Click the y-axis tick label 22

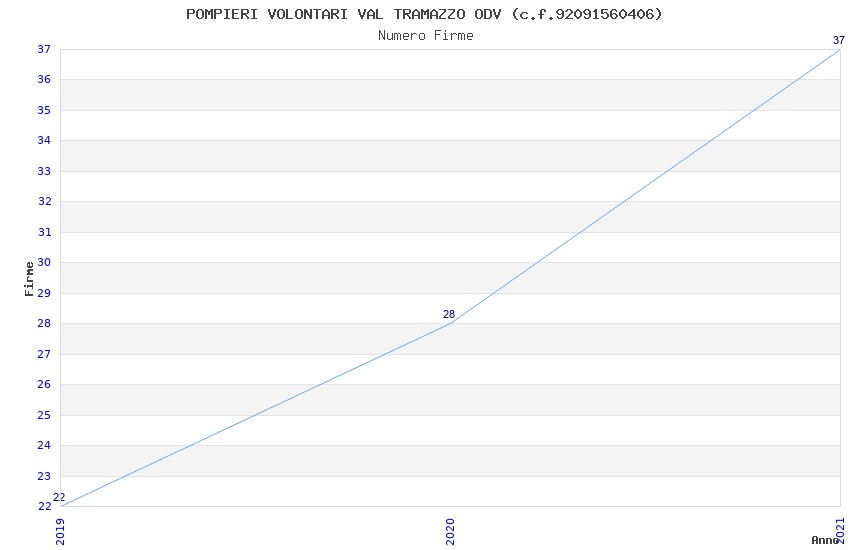click(x=44, y=506)
